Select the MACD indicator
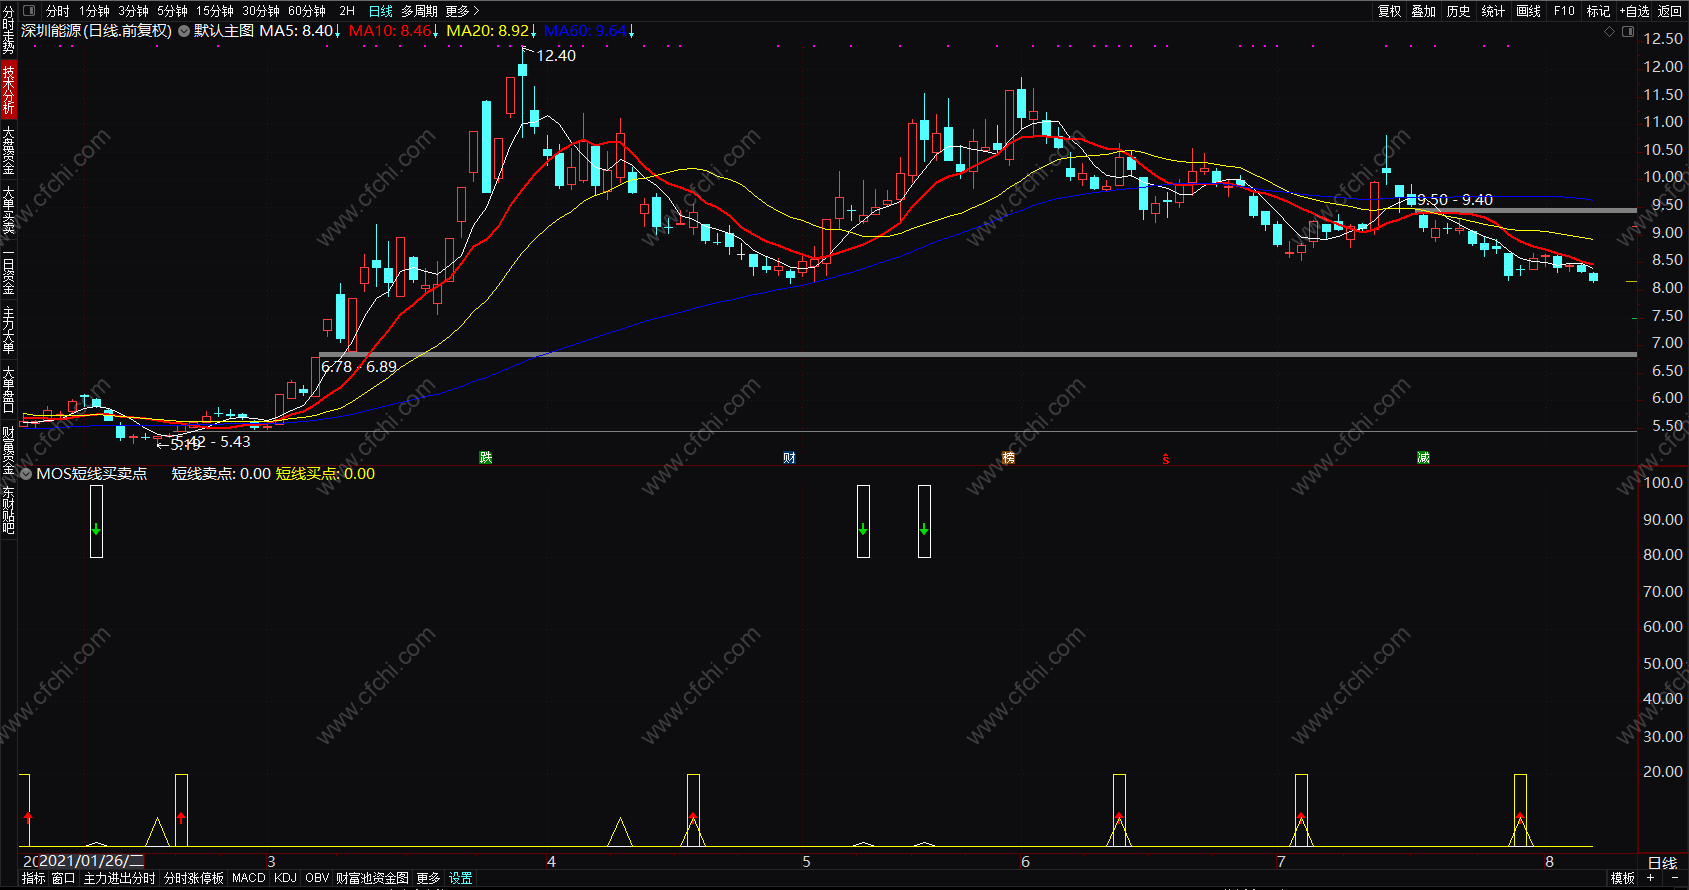 point(249,878)
